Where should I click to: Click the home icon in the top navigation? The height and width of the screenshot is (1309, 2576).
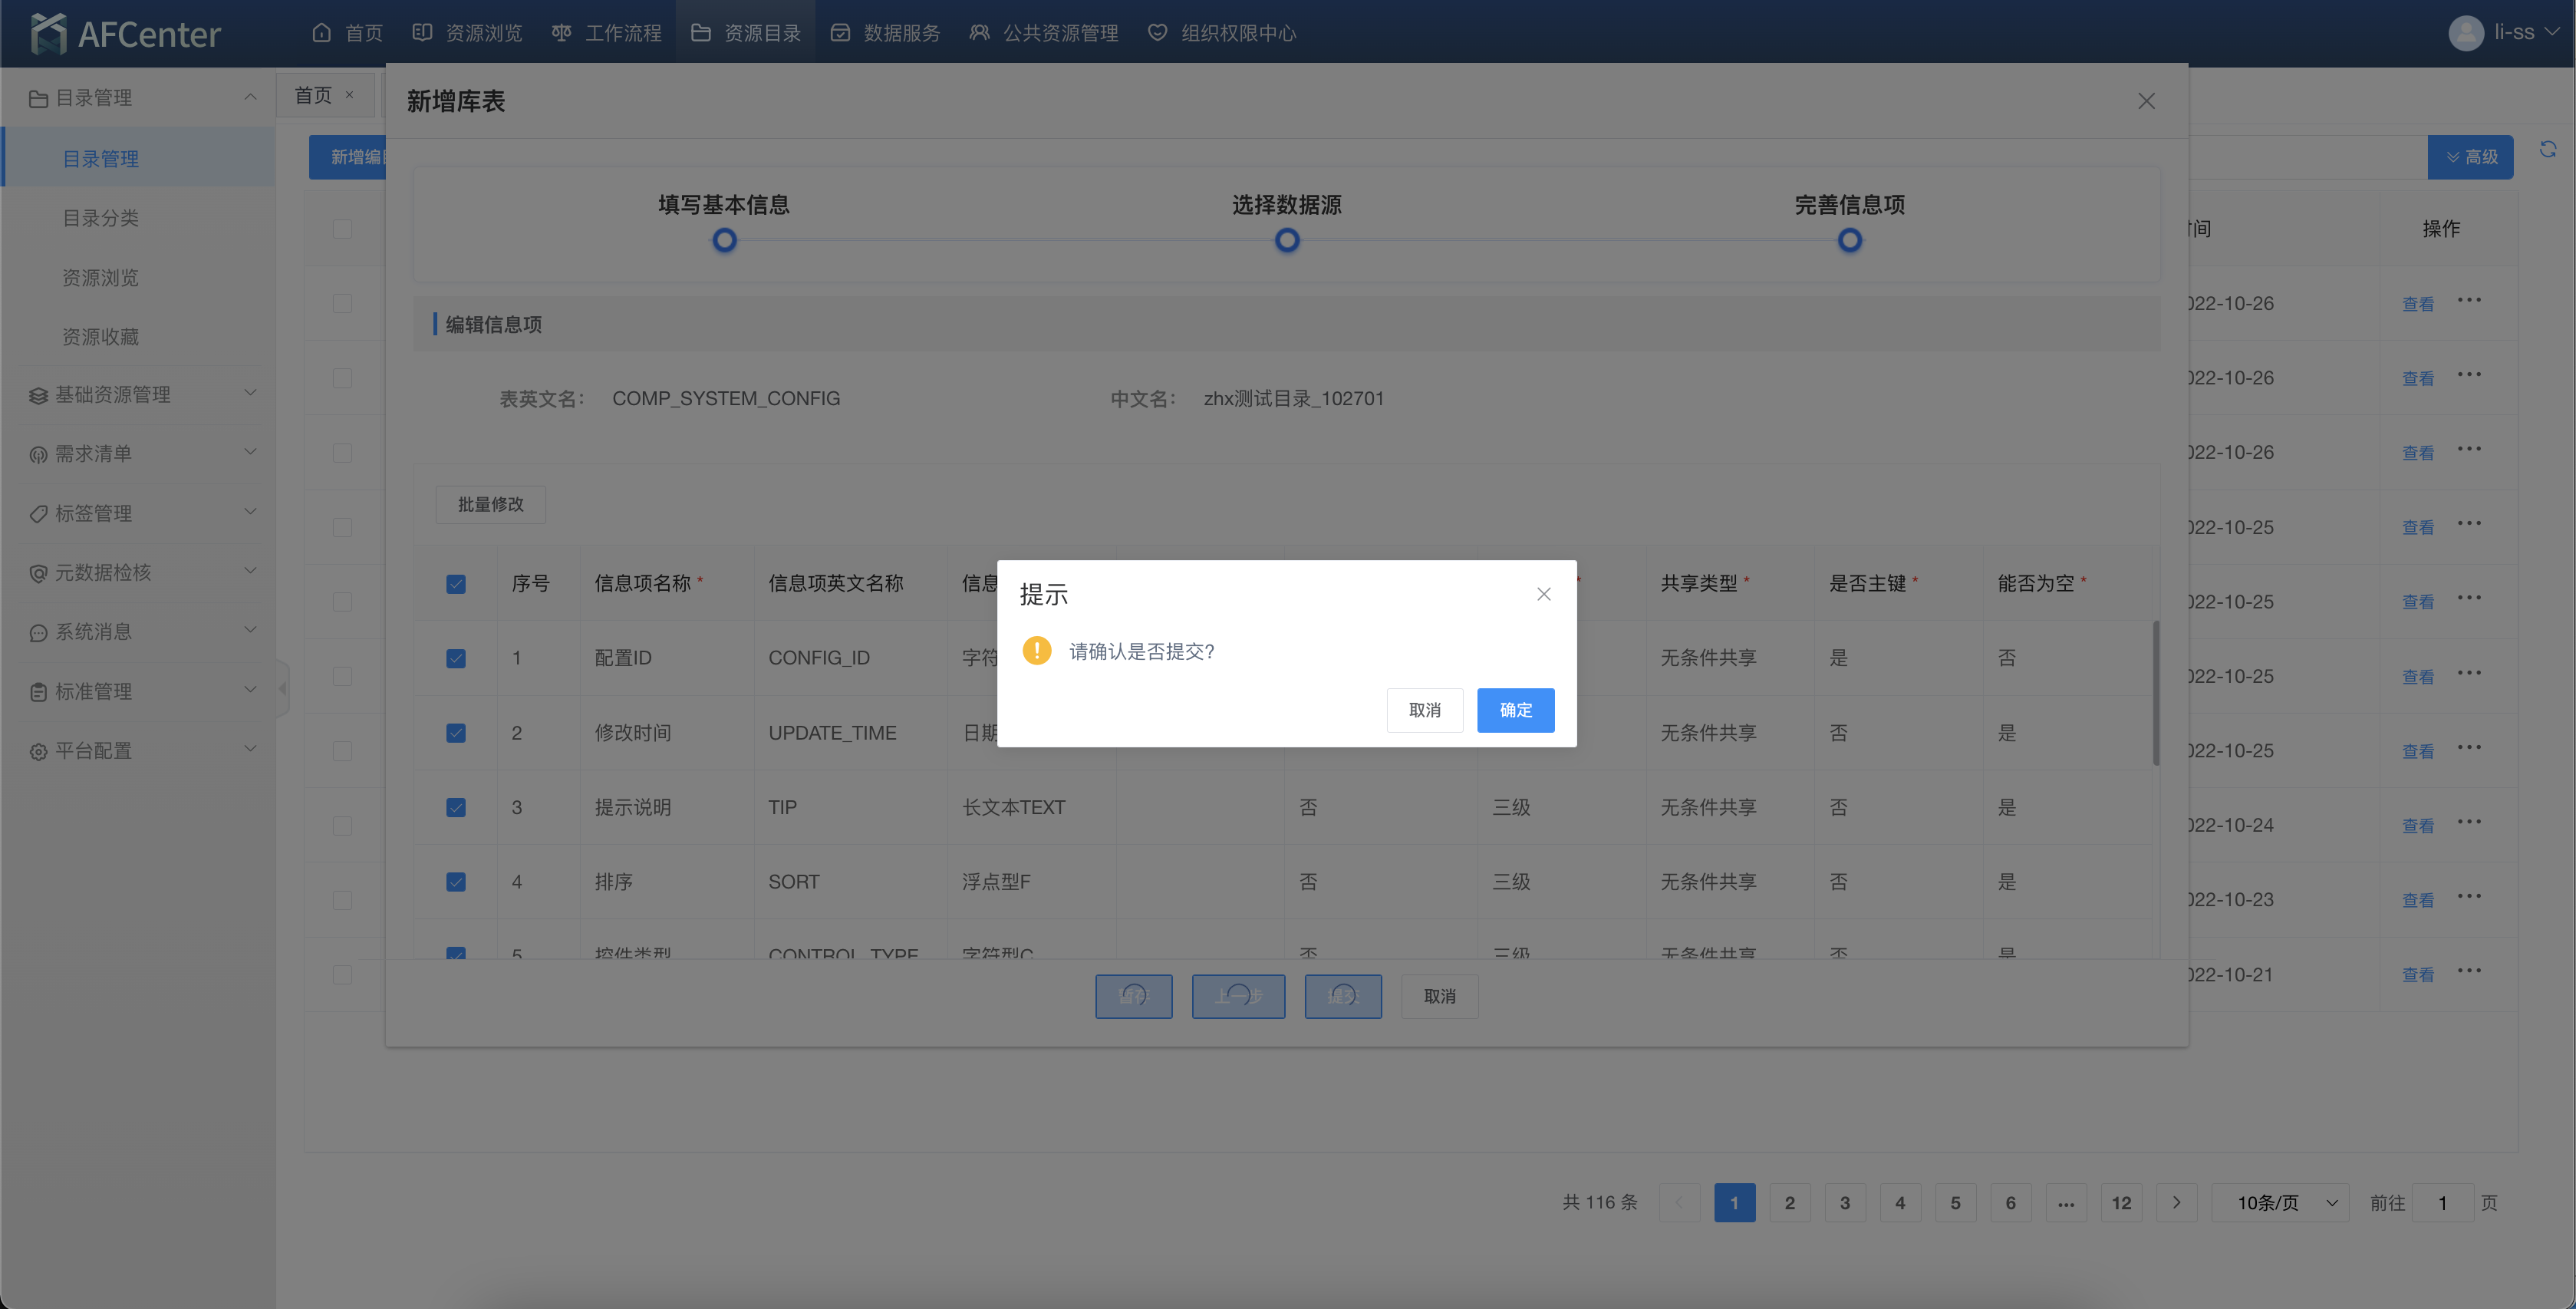point(321,33)
